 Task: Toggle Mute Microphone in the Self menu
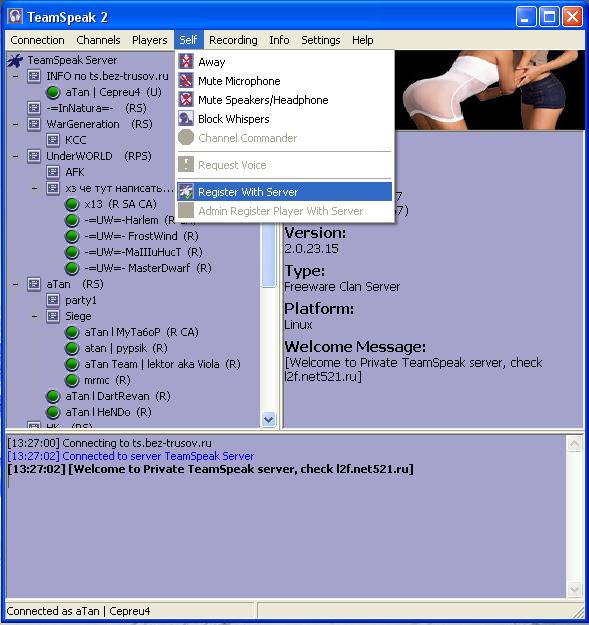(x=285, y=81)
